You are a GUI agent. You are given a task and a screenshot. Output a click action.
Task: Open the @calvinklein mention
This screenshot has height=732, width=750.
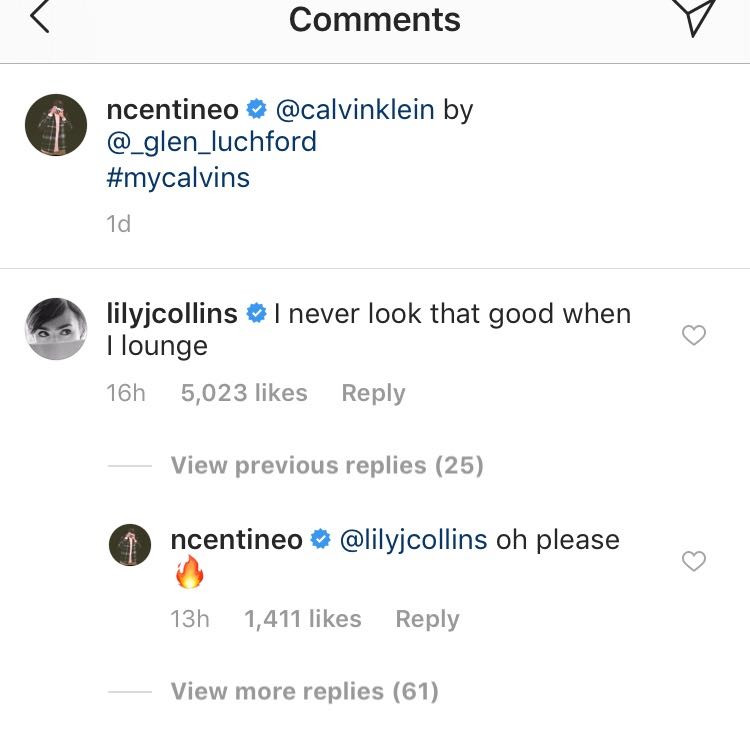click(x=354, y=109)
